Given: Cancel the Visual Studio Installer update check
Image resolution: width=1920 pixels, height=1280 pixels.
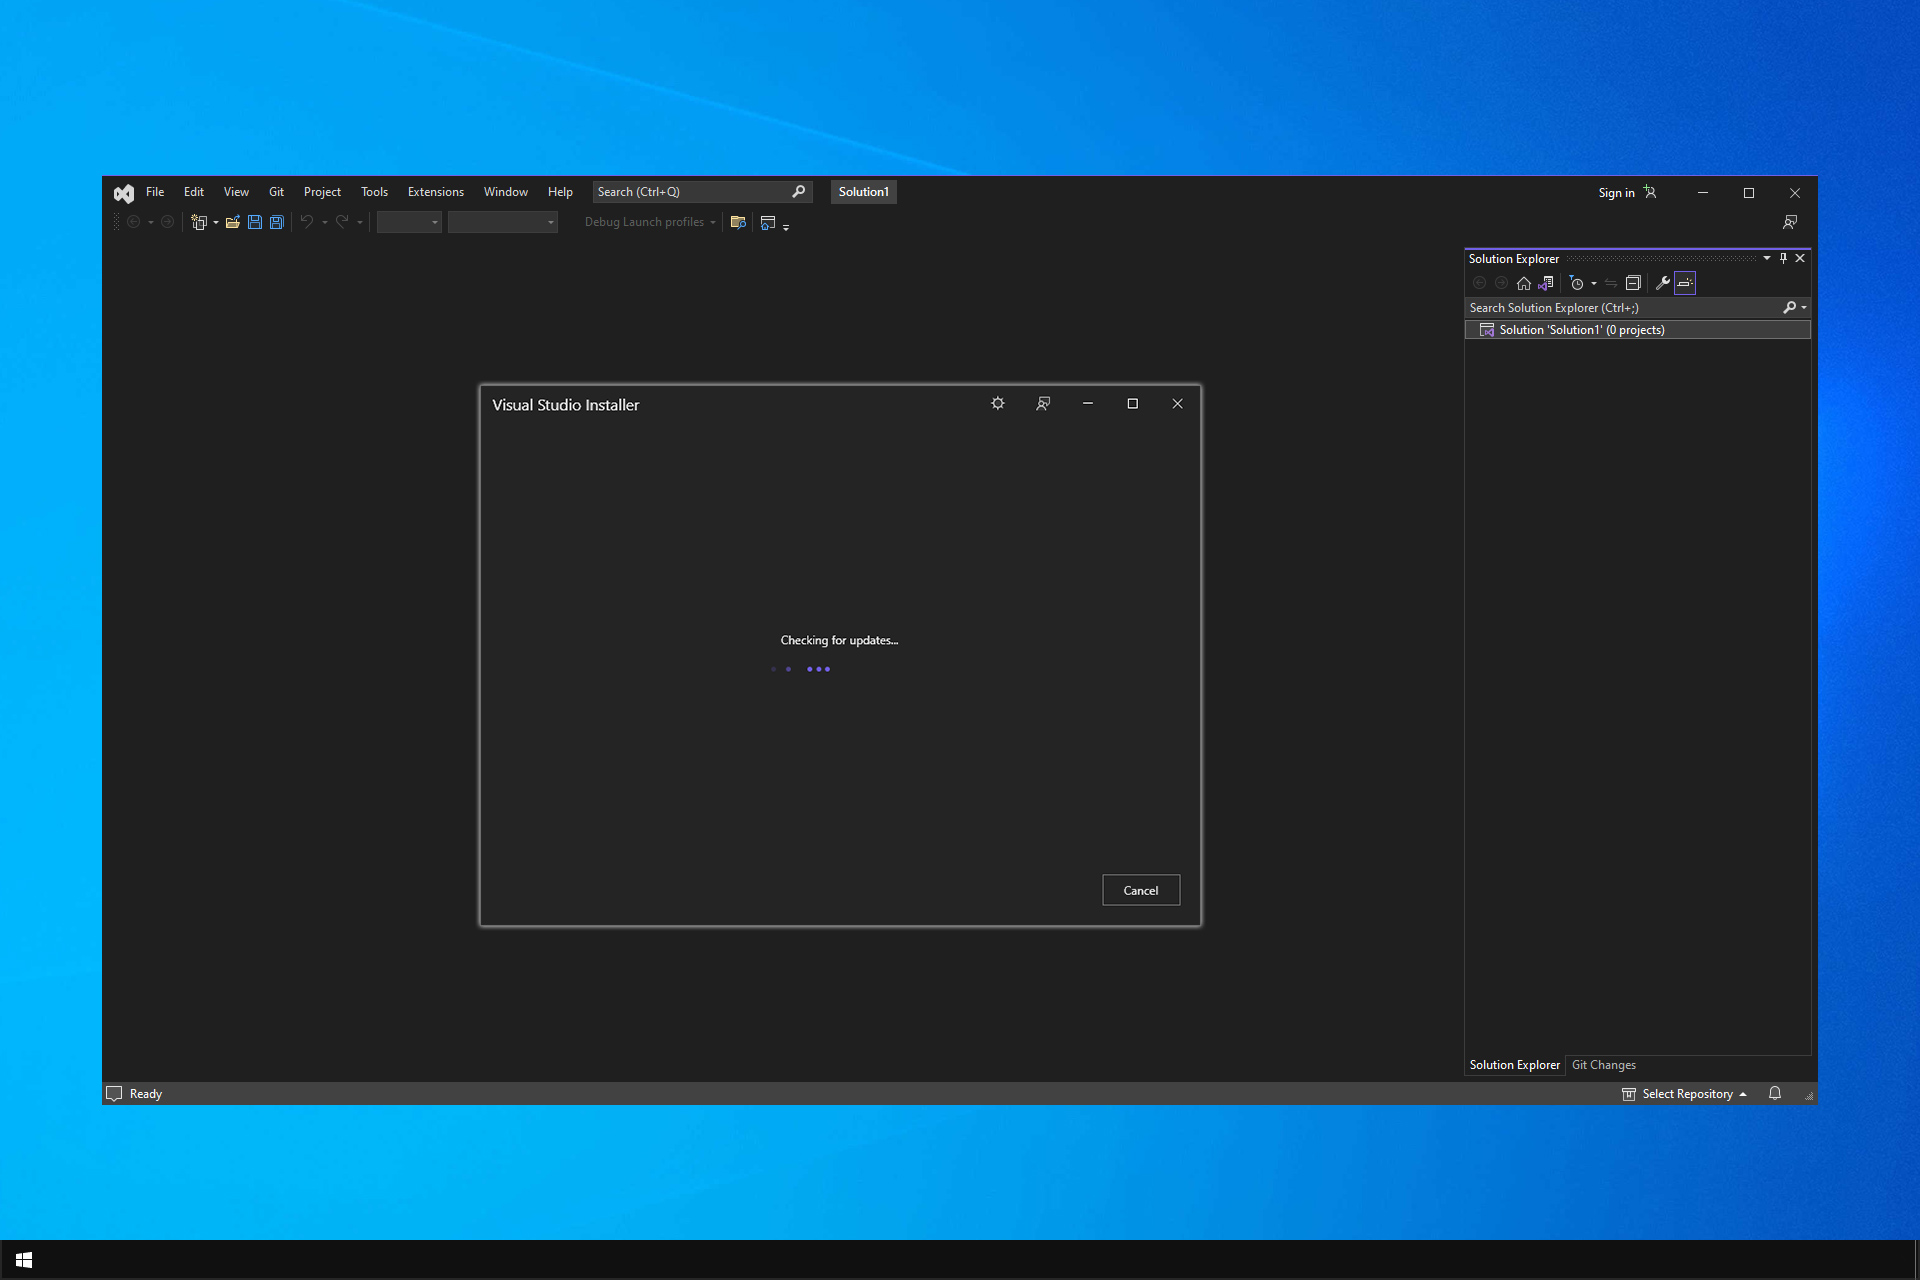Looking at the screenshot, I should coord(1140,889).
